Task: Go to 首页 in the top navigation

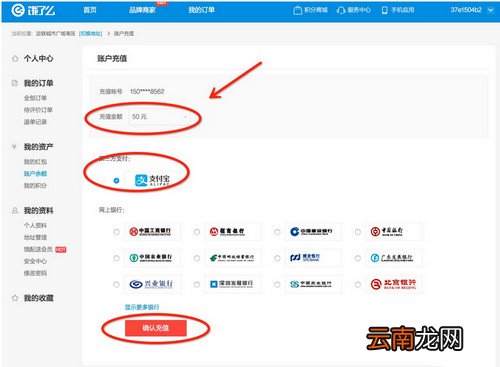Action: click(90, 10)
